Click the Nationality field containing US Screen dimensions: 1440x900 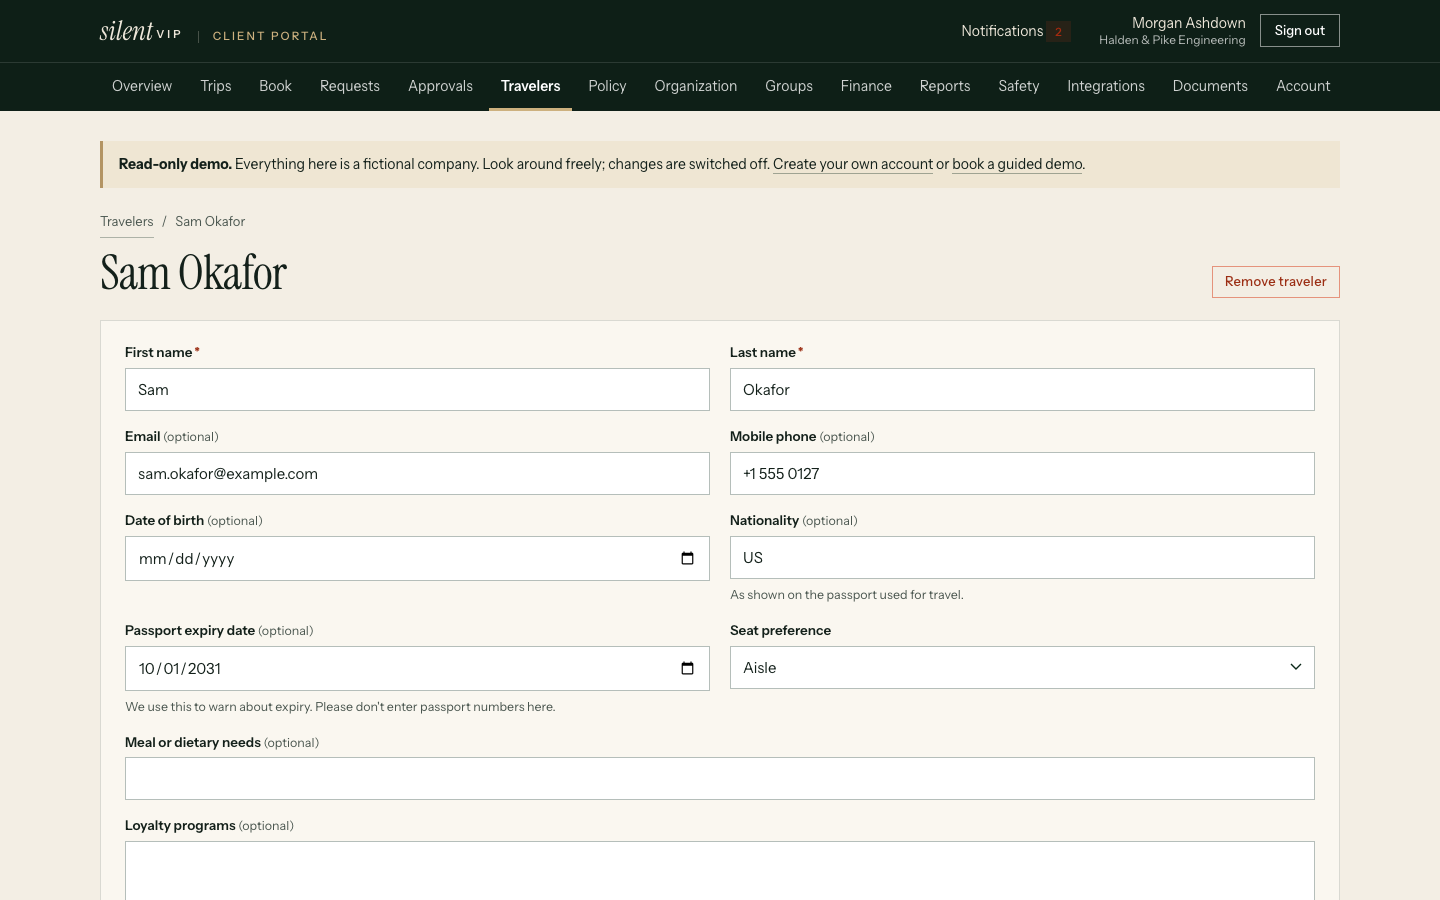(1022, 558)
